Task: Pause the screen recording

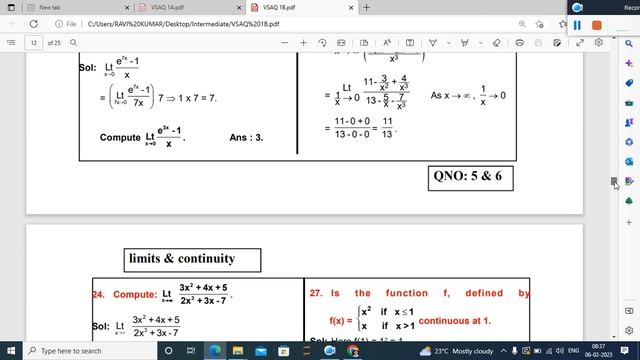Action: pos(577,25)
